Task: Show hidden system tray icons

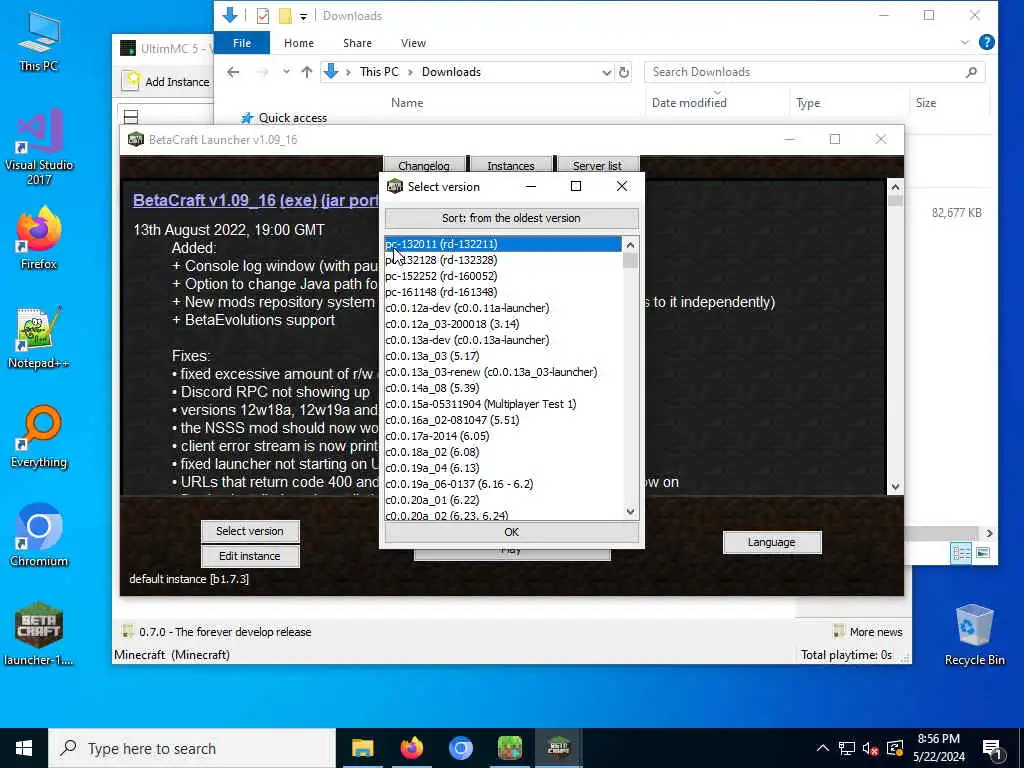Action: pyautogui.click(x=823, y=748)
